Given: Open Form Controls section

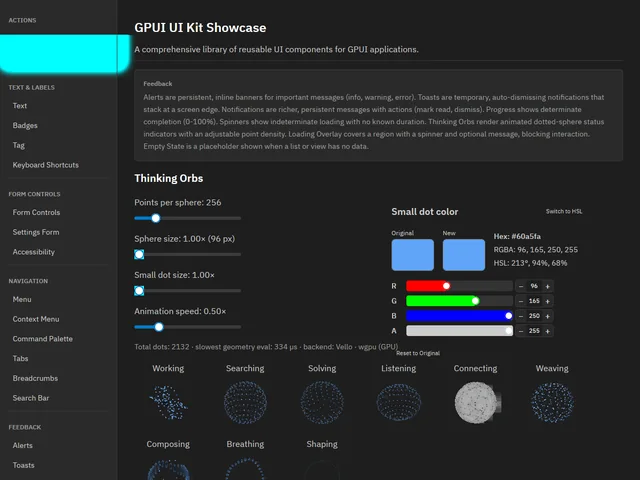Looking at the screenshot, I should tap(36, 212).
